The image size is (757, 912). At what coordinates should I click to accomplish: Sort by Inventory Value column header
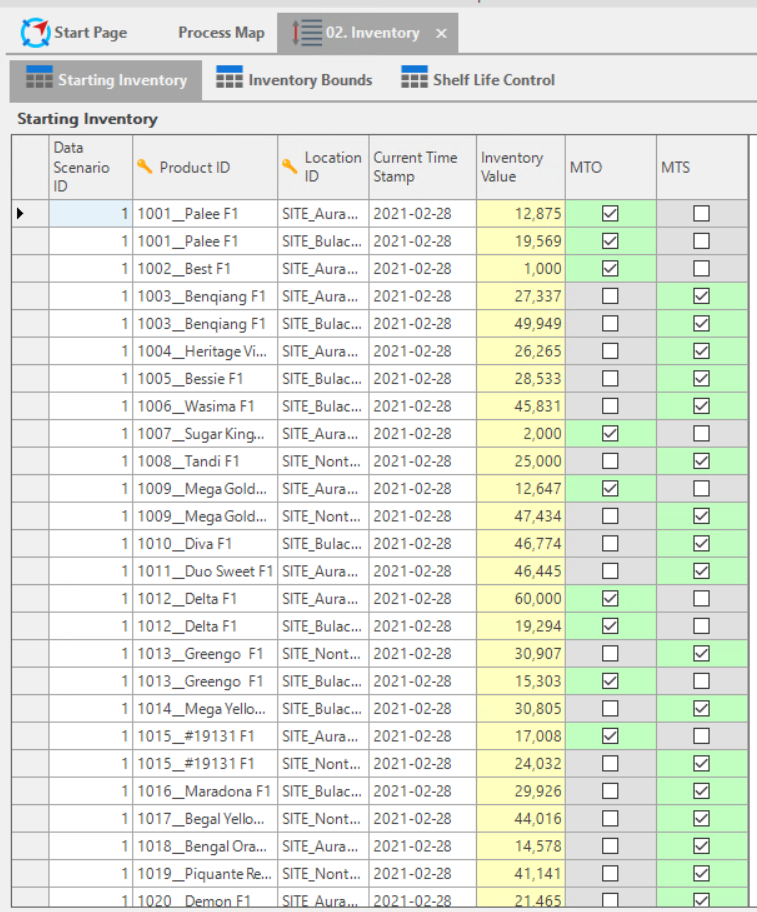click(521, 167)
